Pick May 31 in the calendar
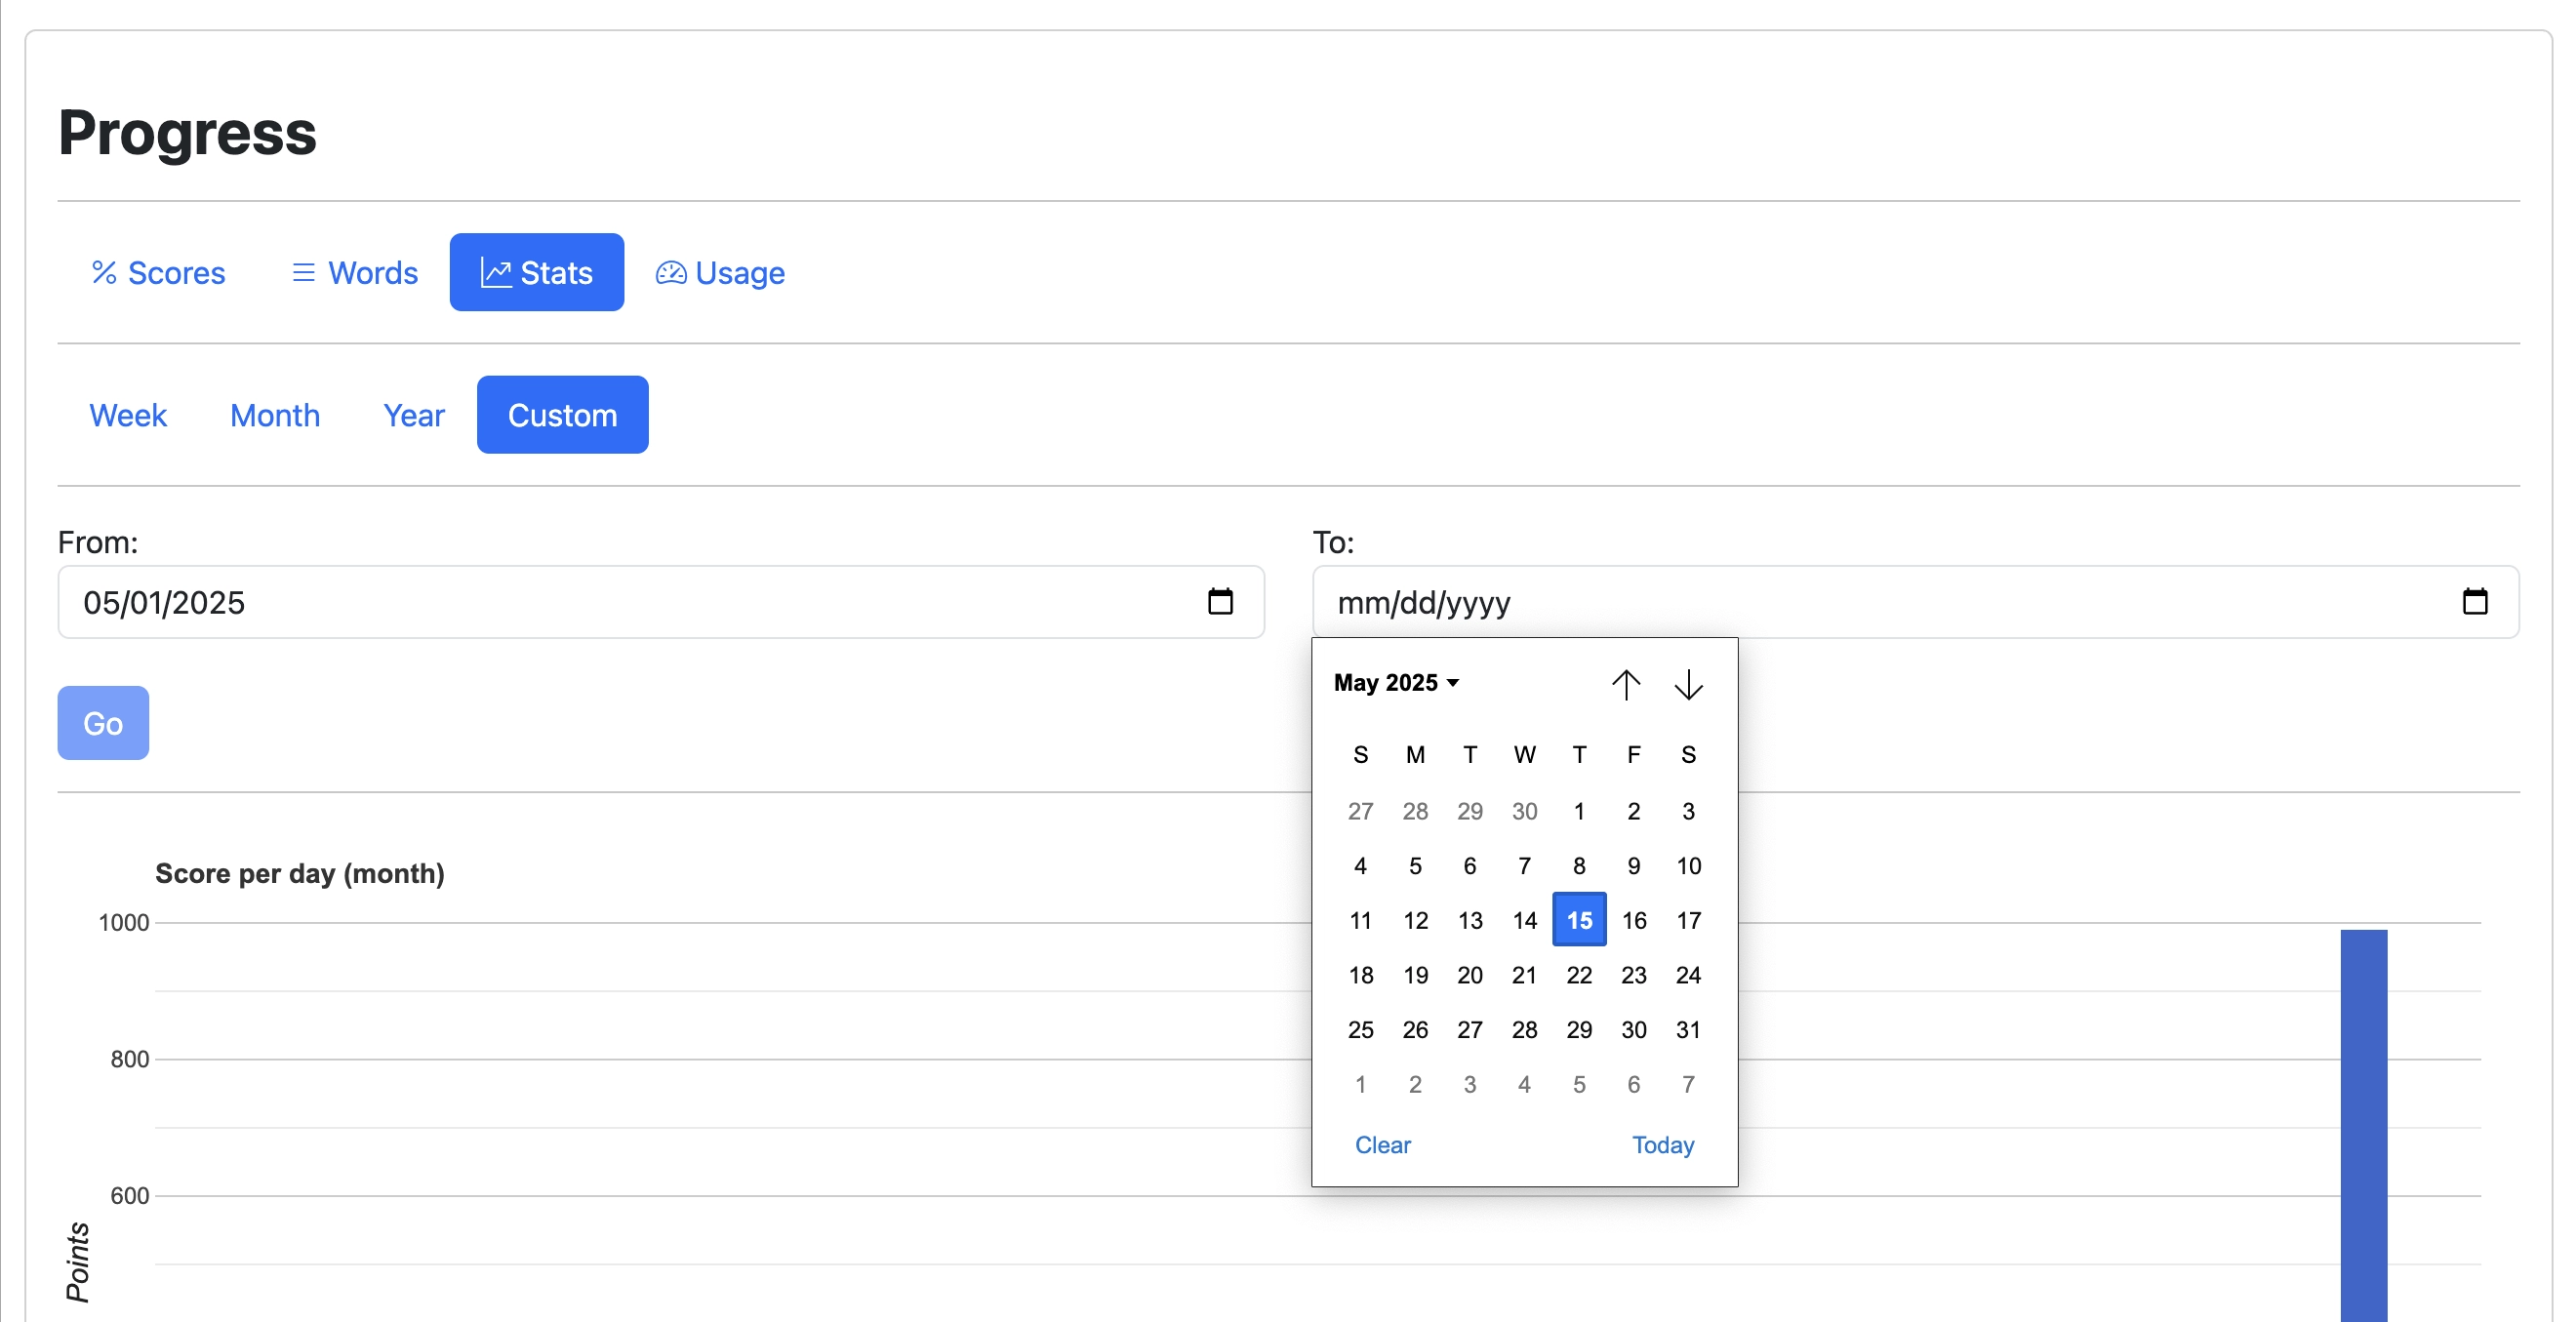 [1688, 1029]
